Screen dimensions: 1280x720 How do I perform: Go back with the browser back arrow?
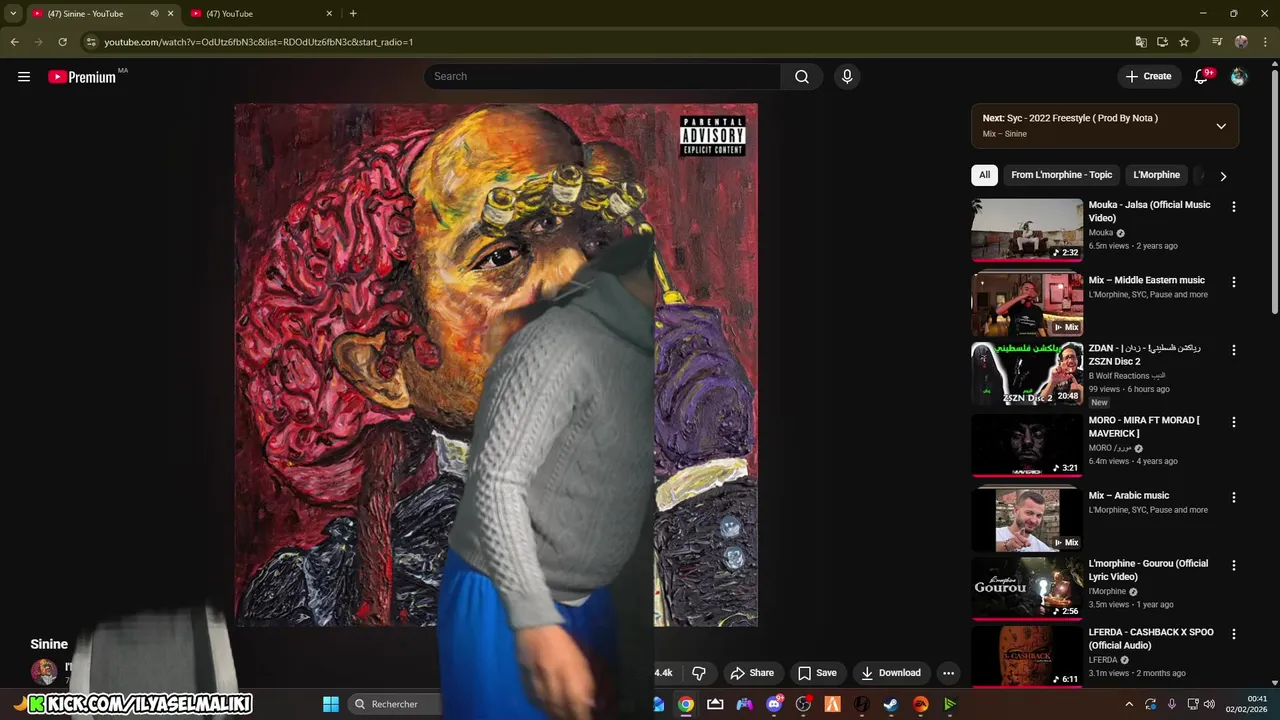coord(14,42)
